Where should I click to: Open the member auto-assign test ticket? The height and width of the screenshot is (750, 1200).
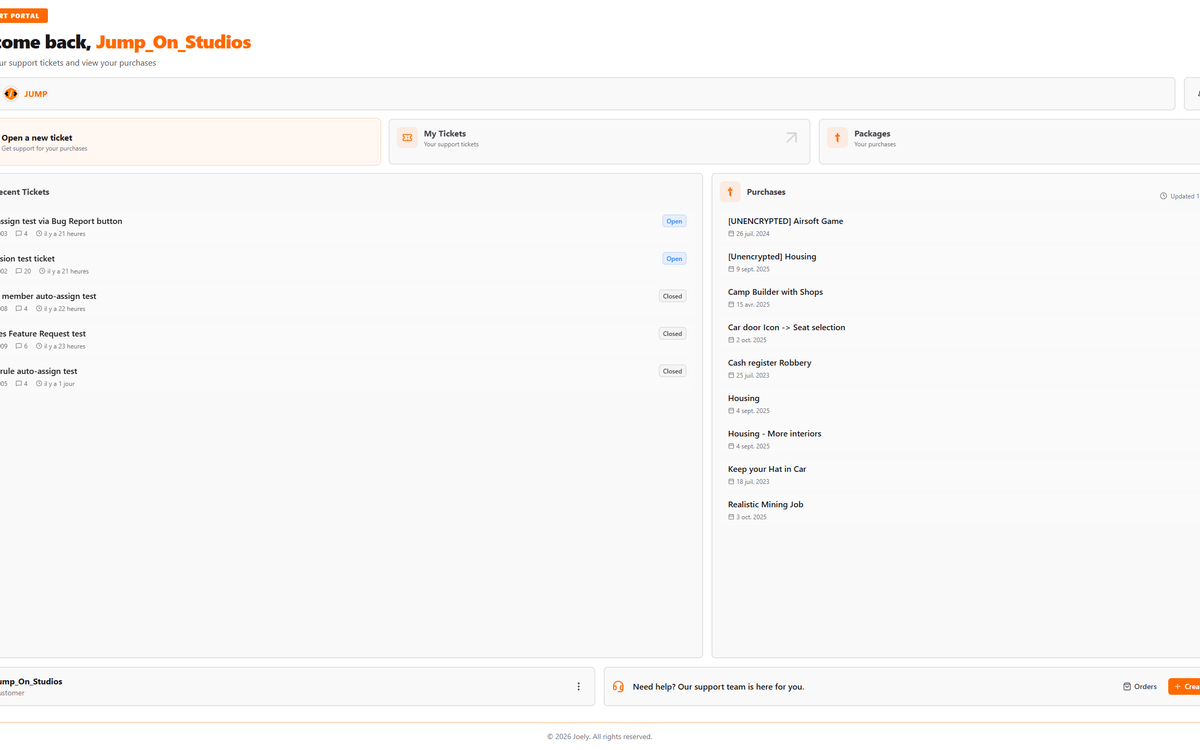point(345,302)
